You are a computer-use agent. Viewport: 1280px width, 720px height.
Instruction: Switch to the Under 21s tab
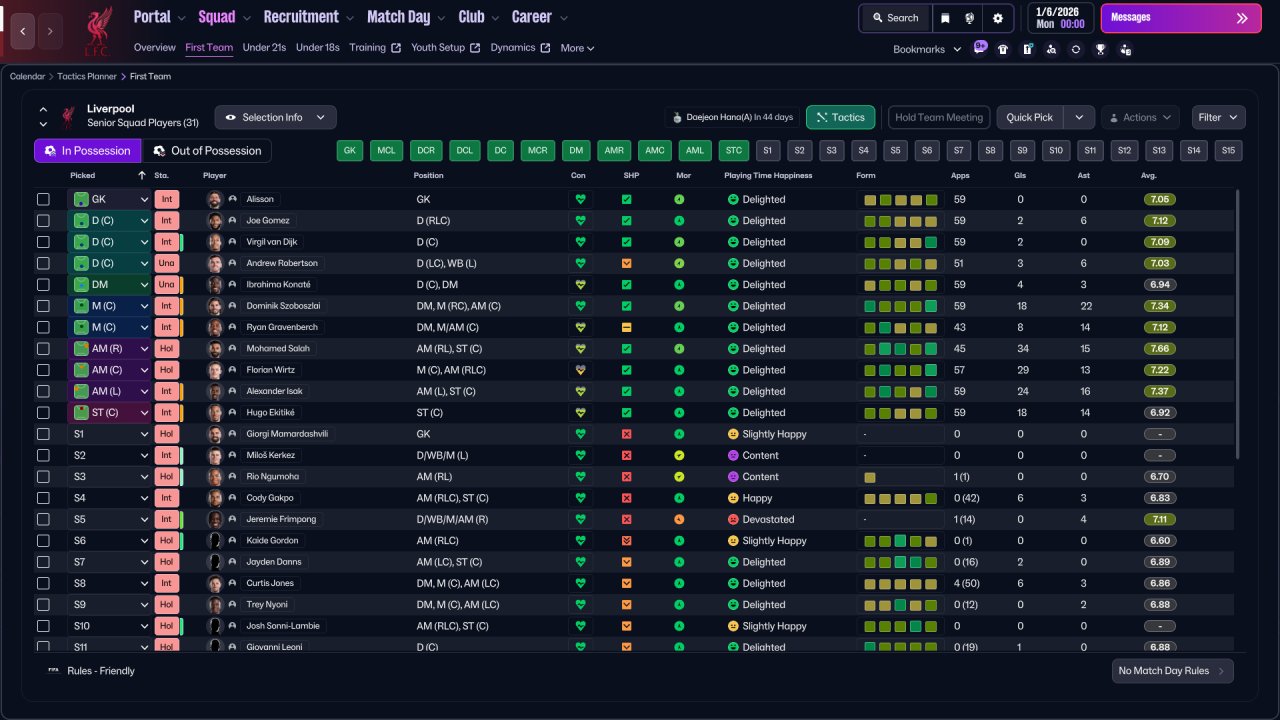pyautogui.click(x=265, y=48)
